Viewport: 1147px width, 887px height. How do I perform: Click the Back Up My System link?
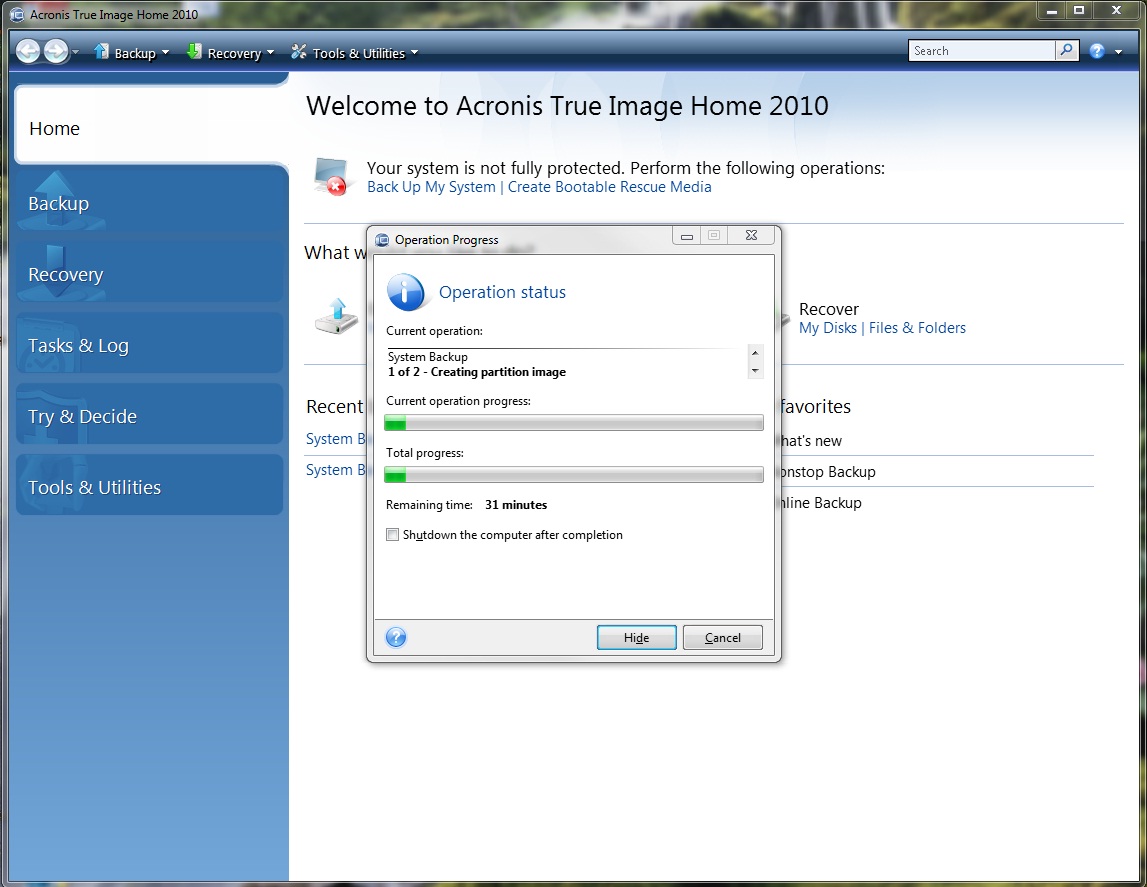pos(431,186)
